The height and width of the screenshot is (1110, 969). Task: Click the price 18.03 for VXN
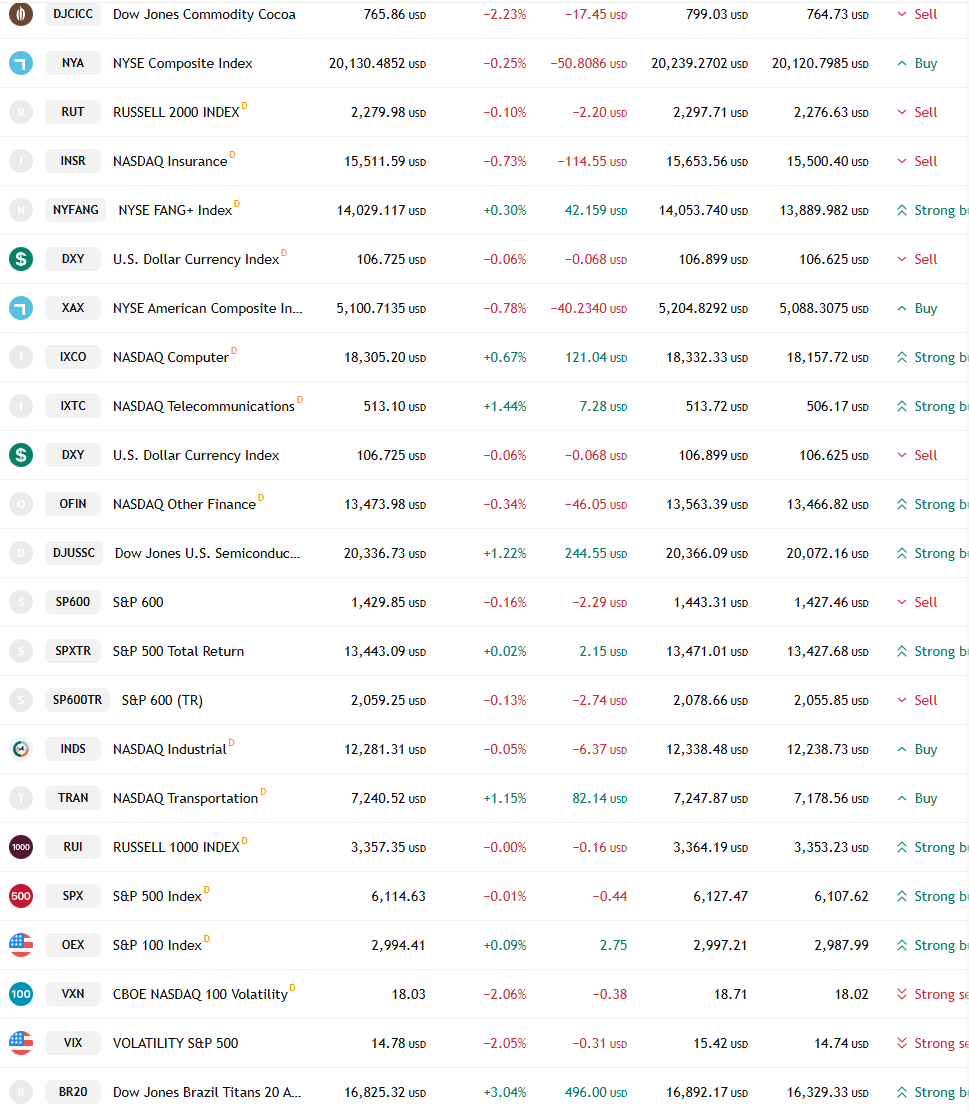[408, 995]
